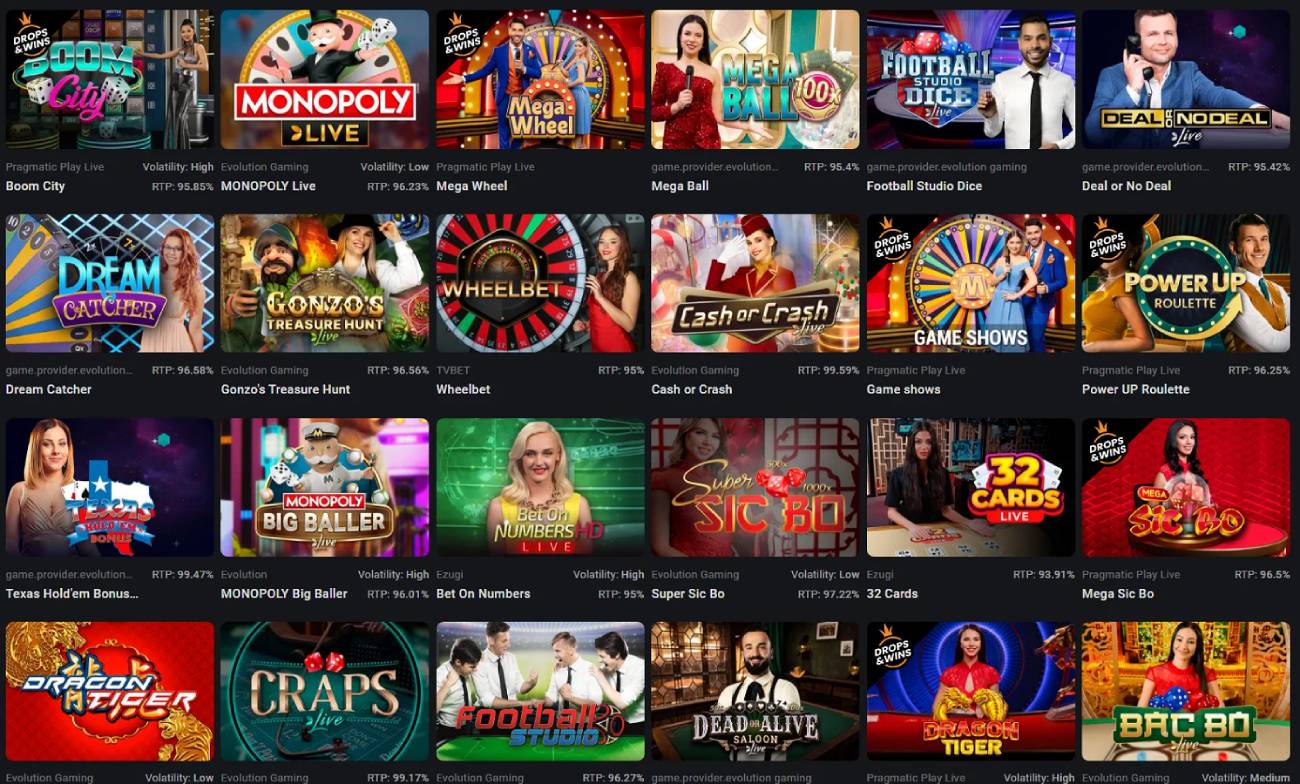Open the Deal or No Deal tile

click(x=1186, y=79)
